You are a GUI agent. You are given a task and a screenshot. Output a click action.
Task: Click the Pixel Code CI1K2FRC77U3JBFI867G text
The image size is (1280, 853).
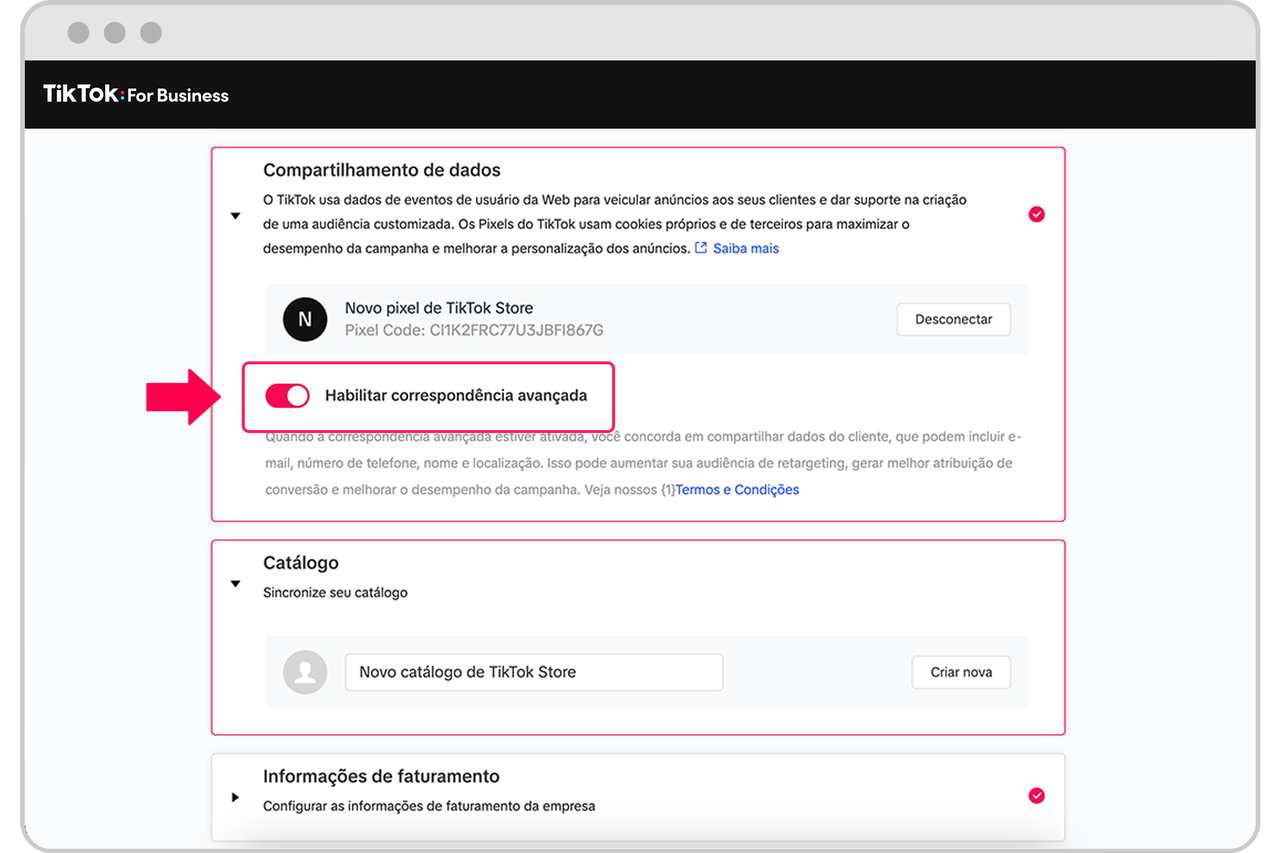click(474, 330)
